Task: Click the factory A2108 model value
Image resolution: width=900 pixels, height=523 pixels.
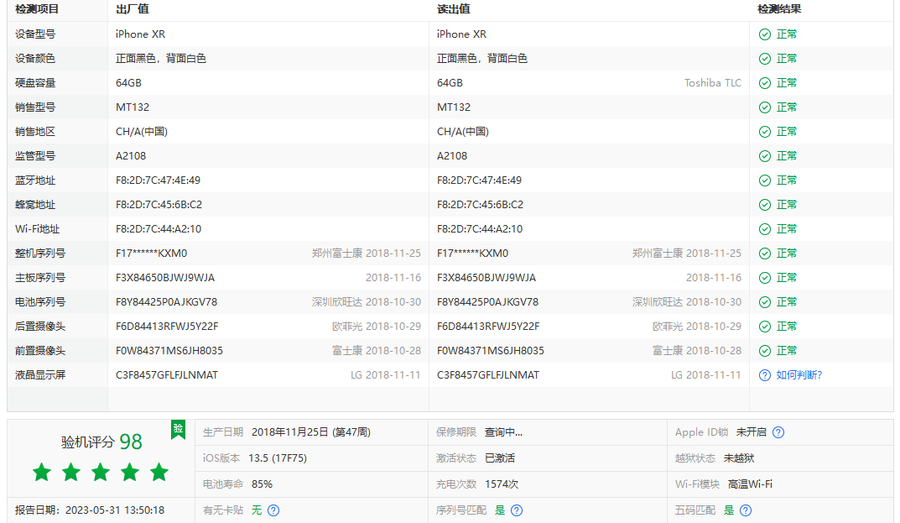Action: coord(131,156)
